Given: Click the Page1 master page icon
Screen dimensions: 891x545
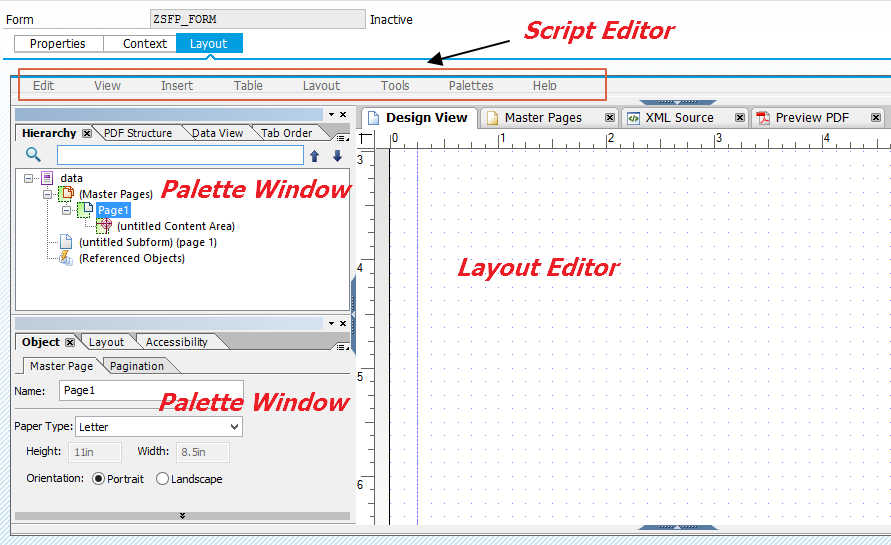Looking at the screenshot, I should (85, 210).
